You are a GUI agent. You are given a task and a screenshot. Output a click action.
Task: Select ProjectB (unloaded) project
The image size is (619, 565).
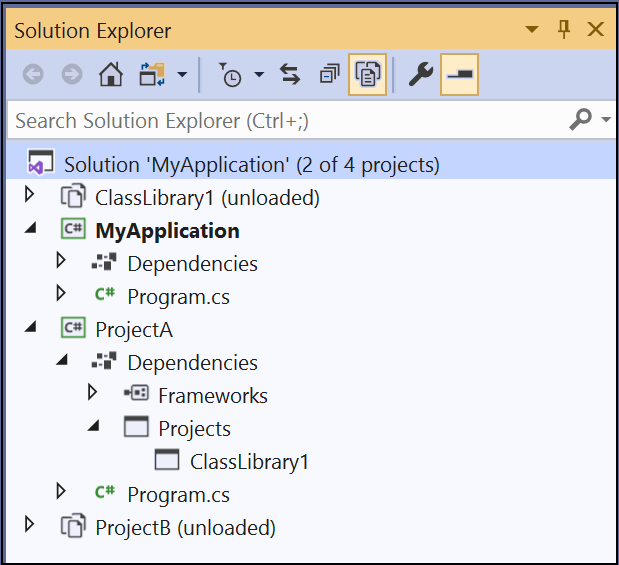pos(186,528)
